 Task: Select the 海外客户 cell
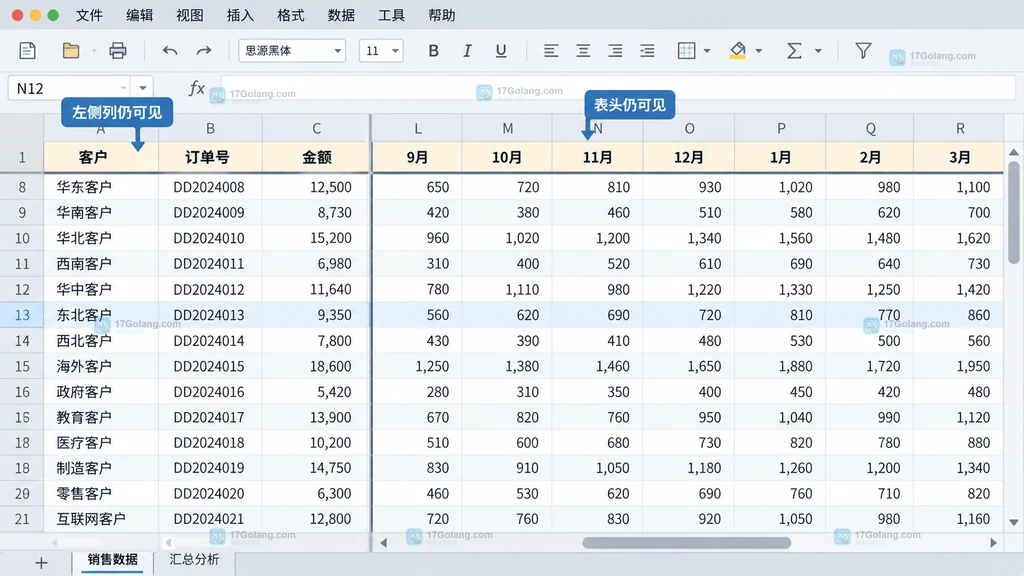[101, 366]
